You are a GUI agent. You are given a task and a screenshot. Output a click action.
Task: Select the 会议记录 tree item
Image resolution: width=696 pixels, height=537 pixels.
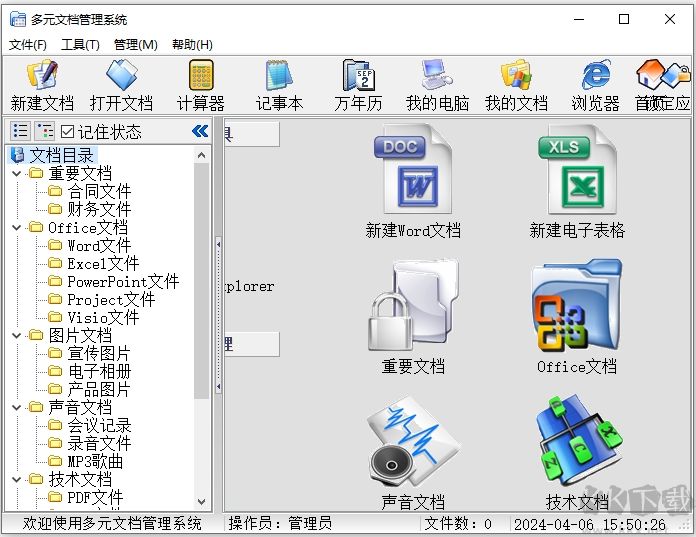(99, 426)
